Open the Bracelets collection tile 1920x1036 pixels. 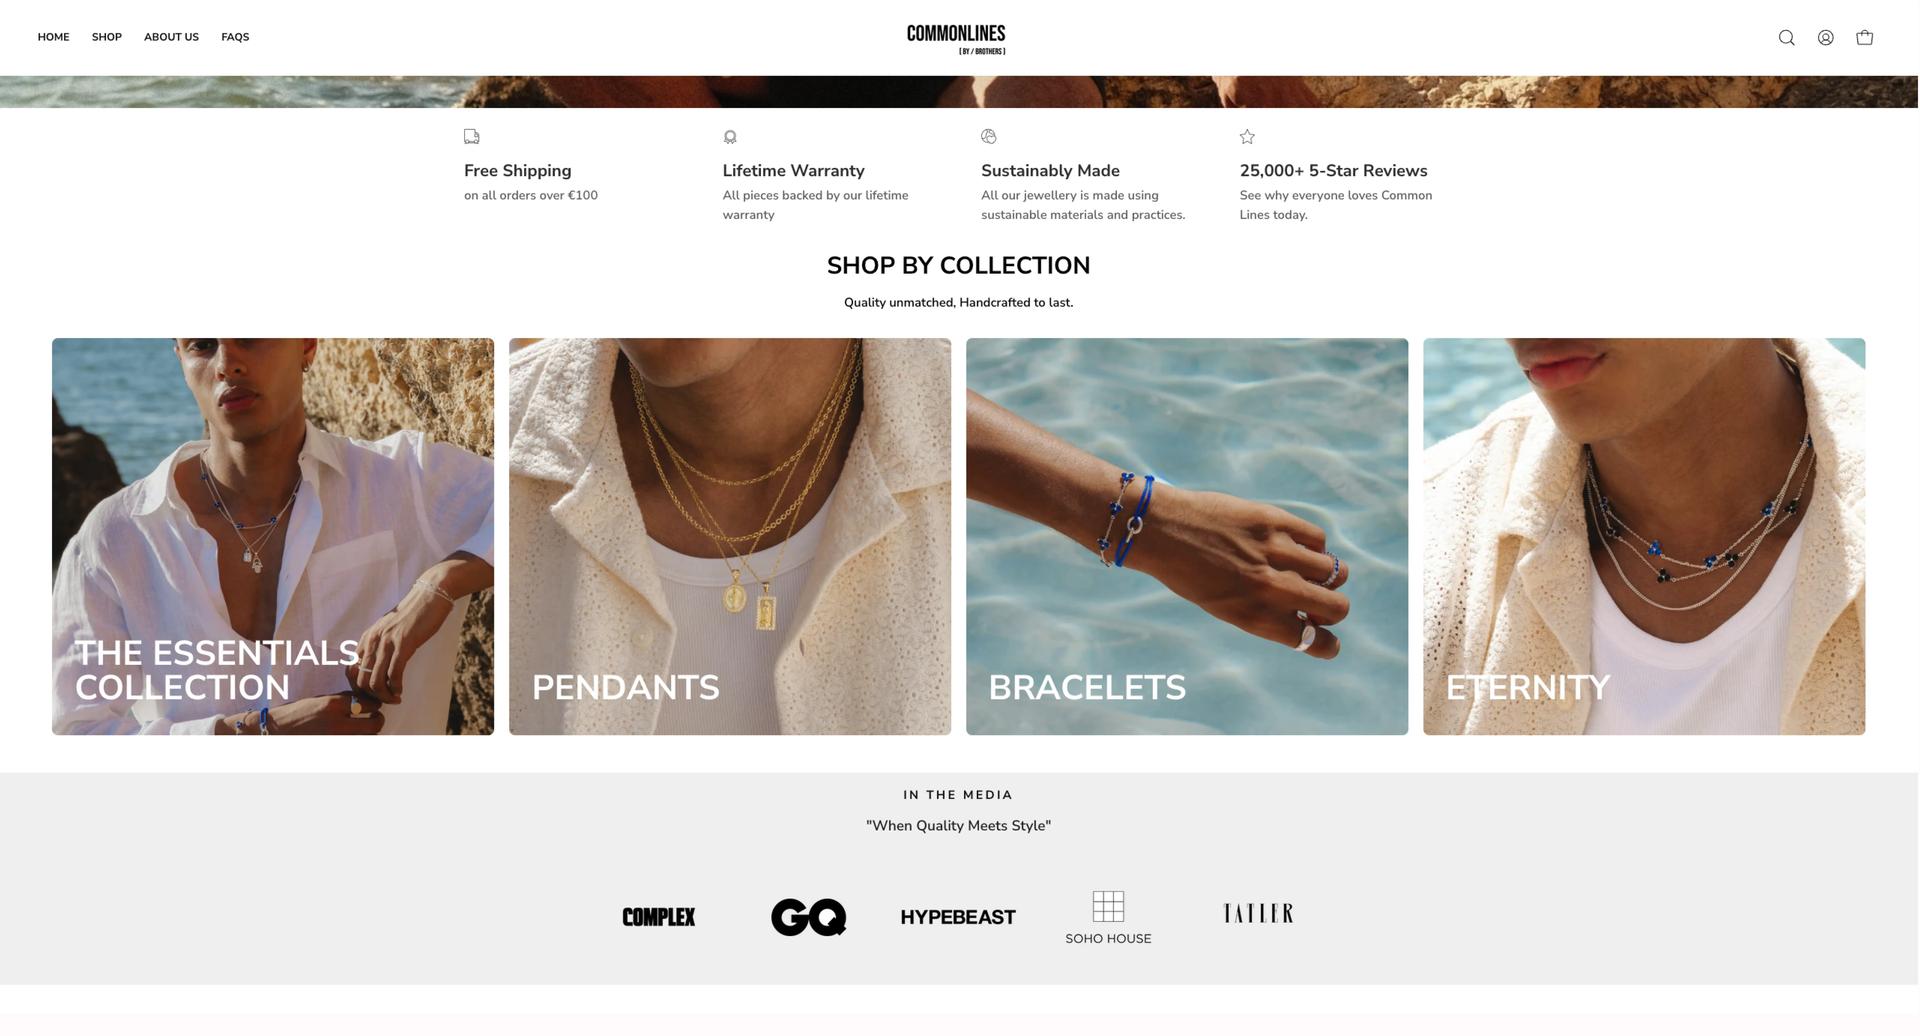pyautogui.click(x=1187, y=536)
